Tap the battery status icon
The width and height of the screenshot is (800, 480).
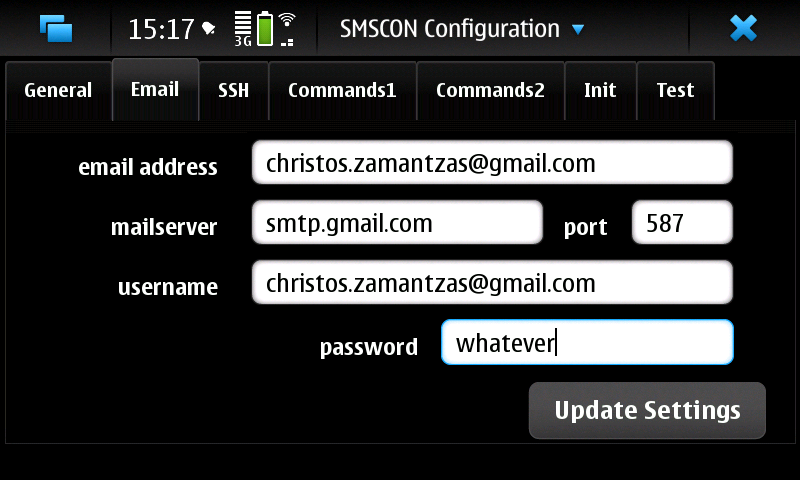click(265, 29)
